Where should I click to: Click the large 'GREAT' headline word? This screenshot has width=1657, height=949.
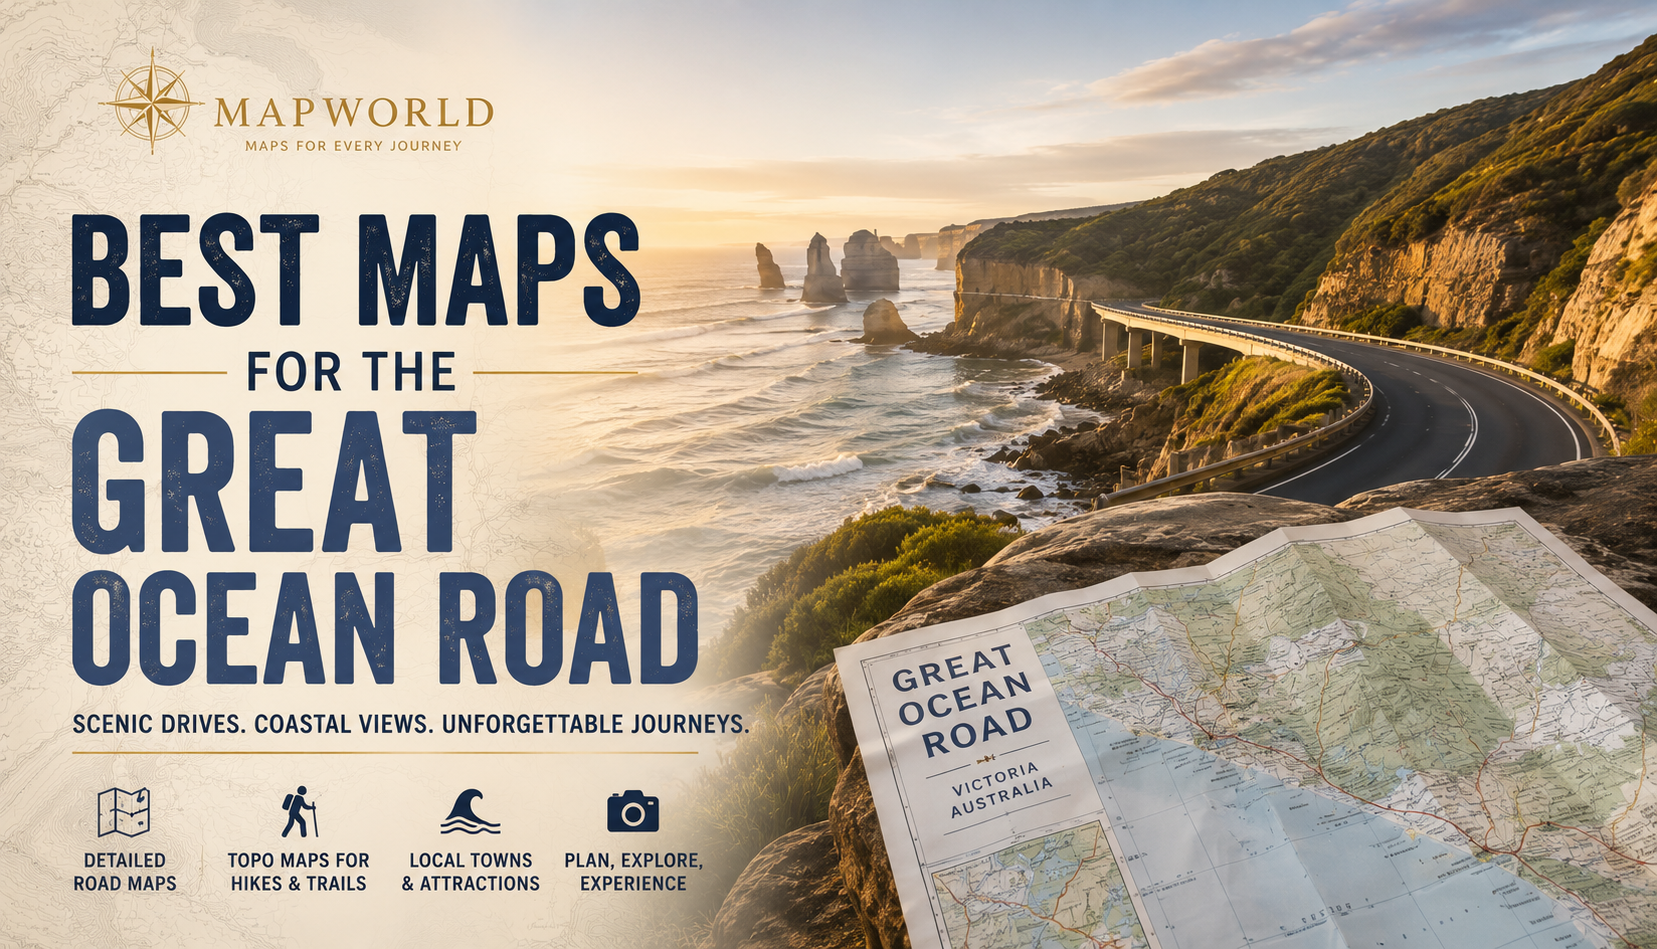point(272,482)
